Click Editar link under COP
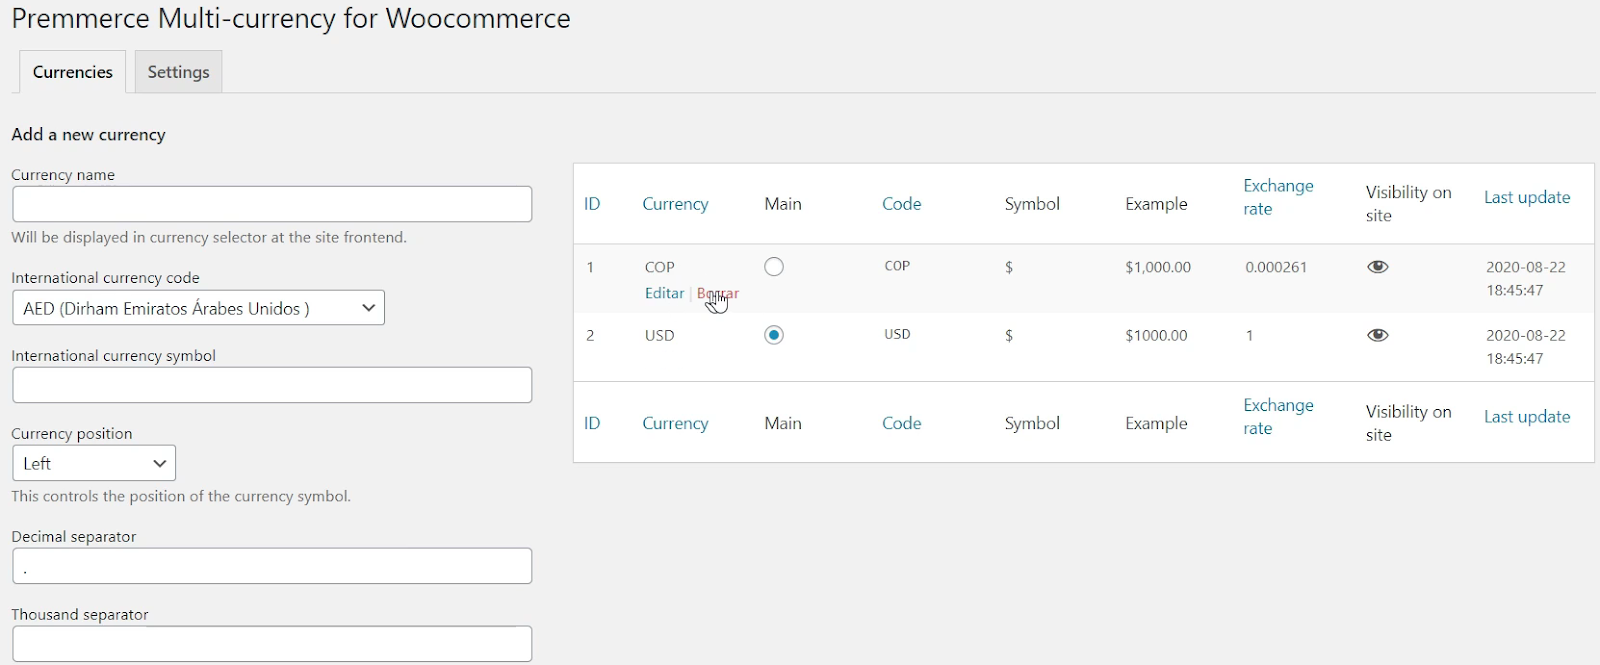 tap(664, 293)
